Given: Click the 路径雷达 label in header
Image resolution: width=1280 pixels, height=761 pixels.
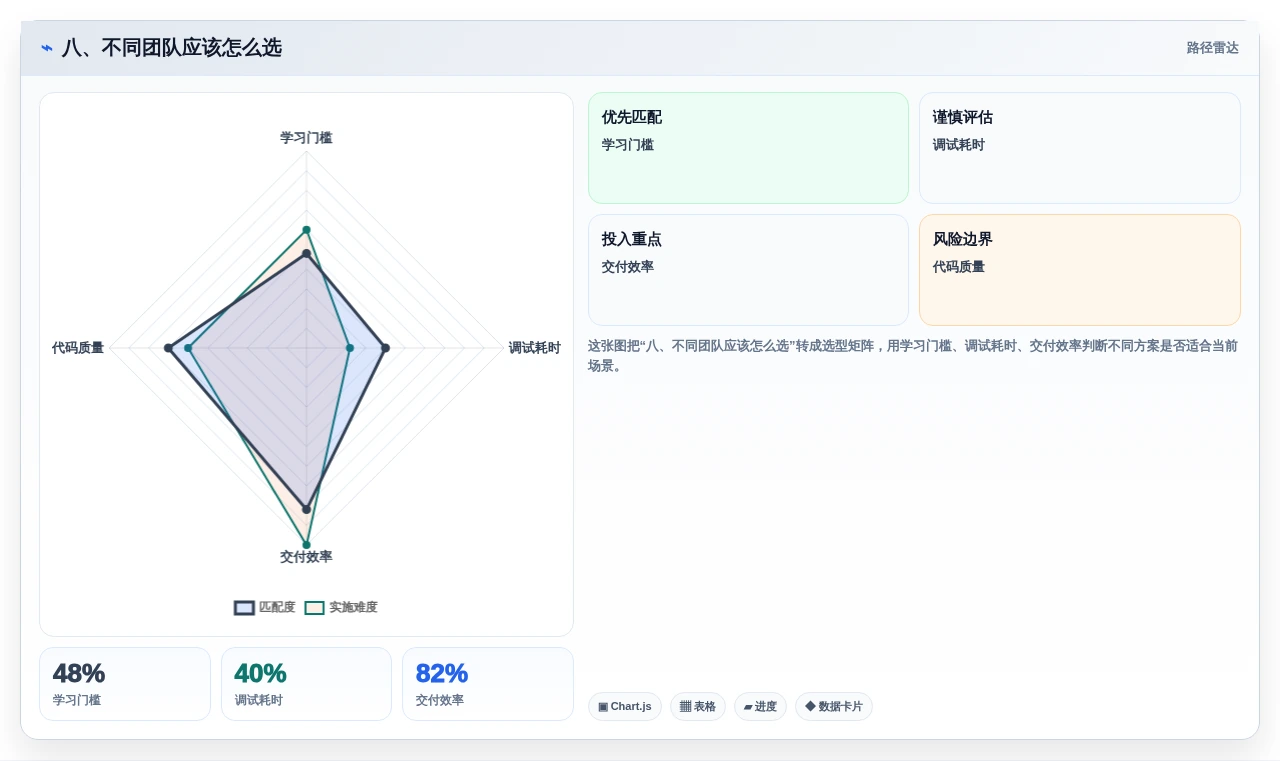Looking at the screenshot, I should tap(1212, 48).
